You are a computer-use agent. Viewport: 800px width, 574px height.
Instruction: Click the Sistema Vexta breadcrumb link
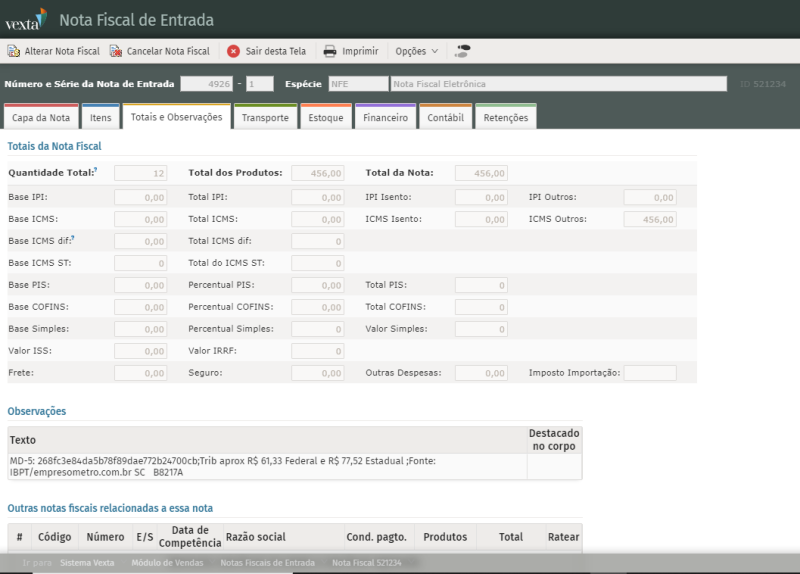click(x=87, y=563)
